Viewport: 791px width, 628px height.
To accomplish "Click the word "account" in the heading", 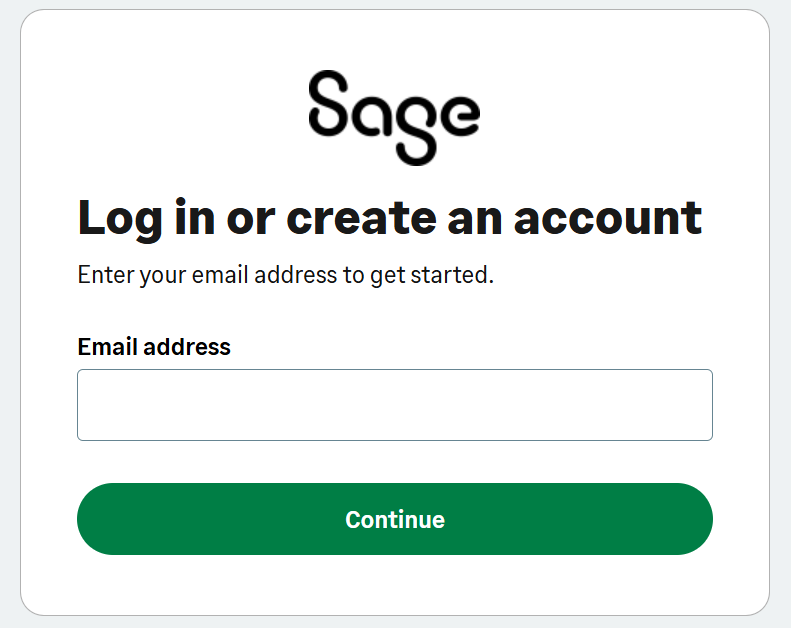I will click(608, 218).
